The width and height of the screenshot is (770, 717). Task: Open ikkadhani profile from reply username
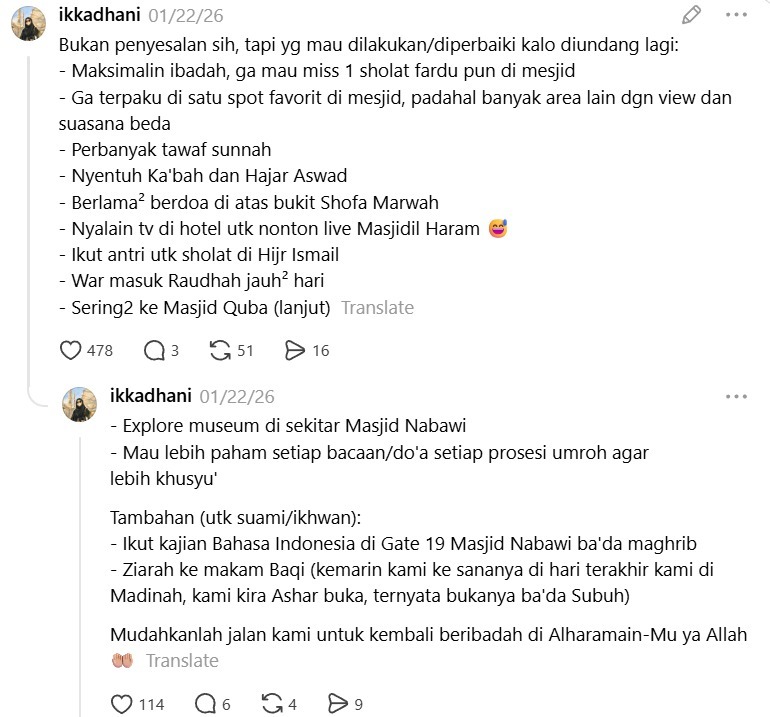pyautogui.click(x=151, y=396)
